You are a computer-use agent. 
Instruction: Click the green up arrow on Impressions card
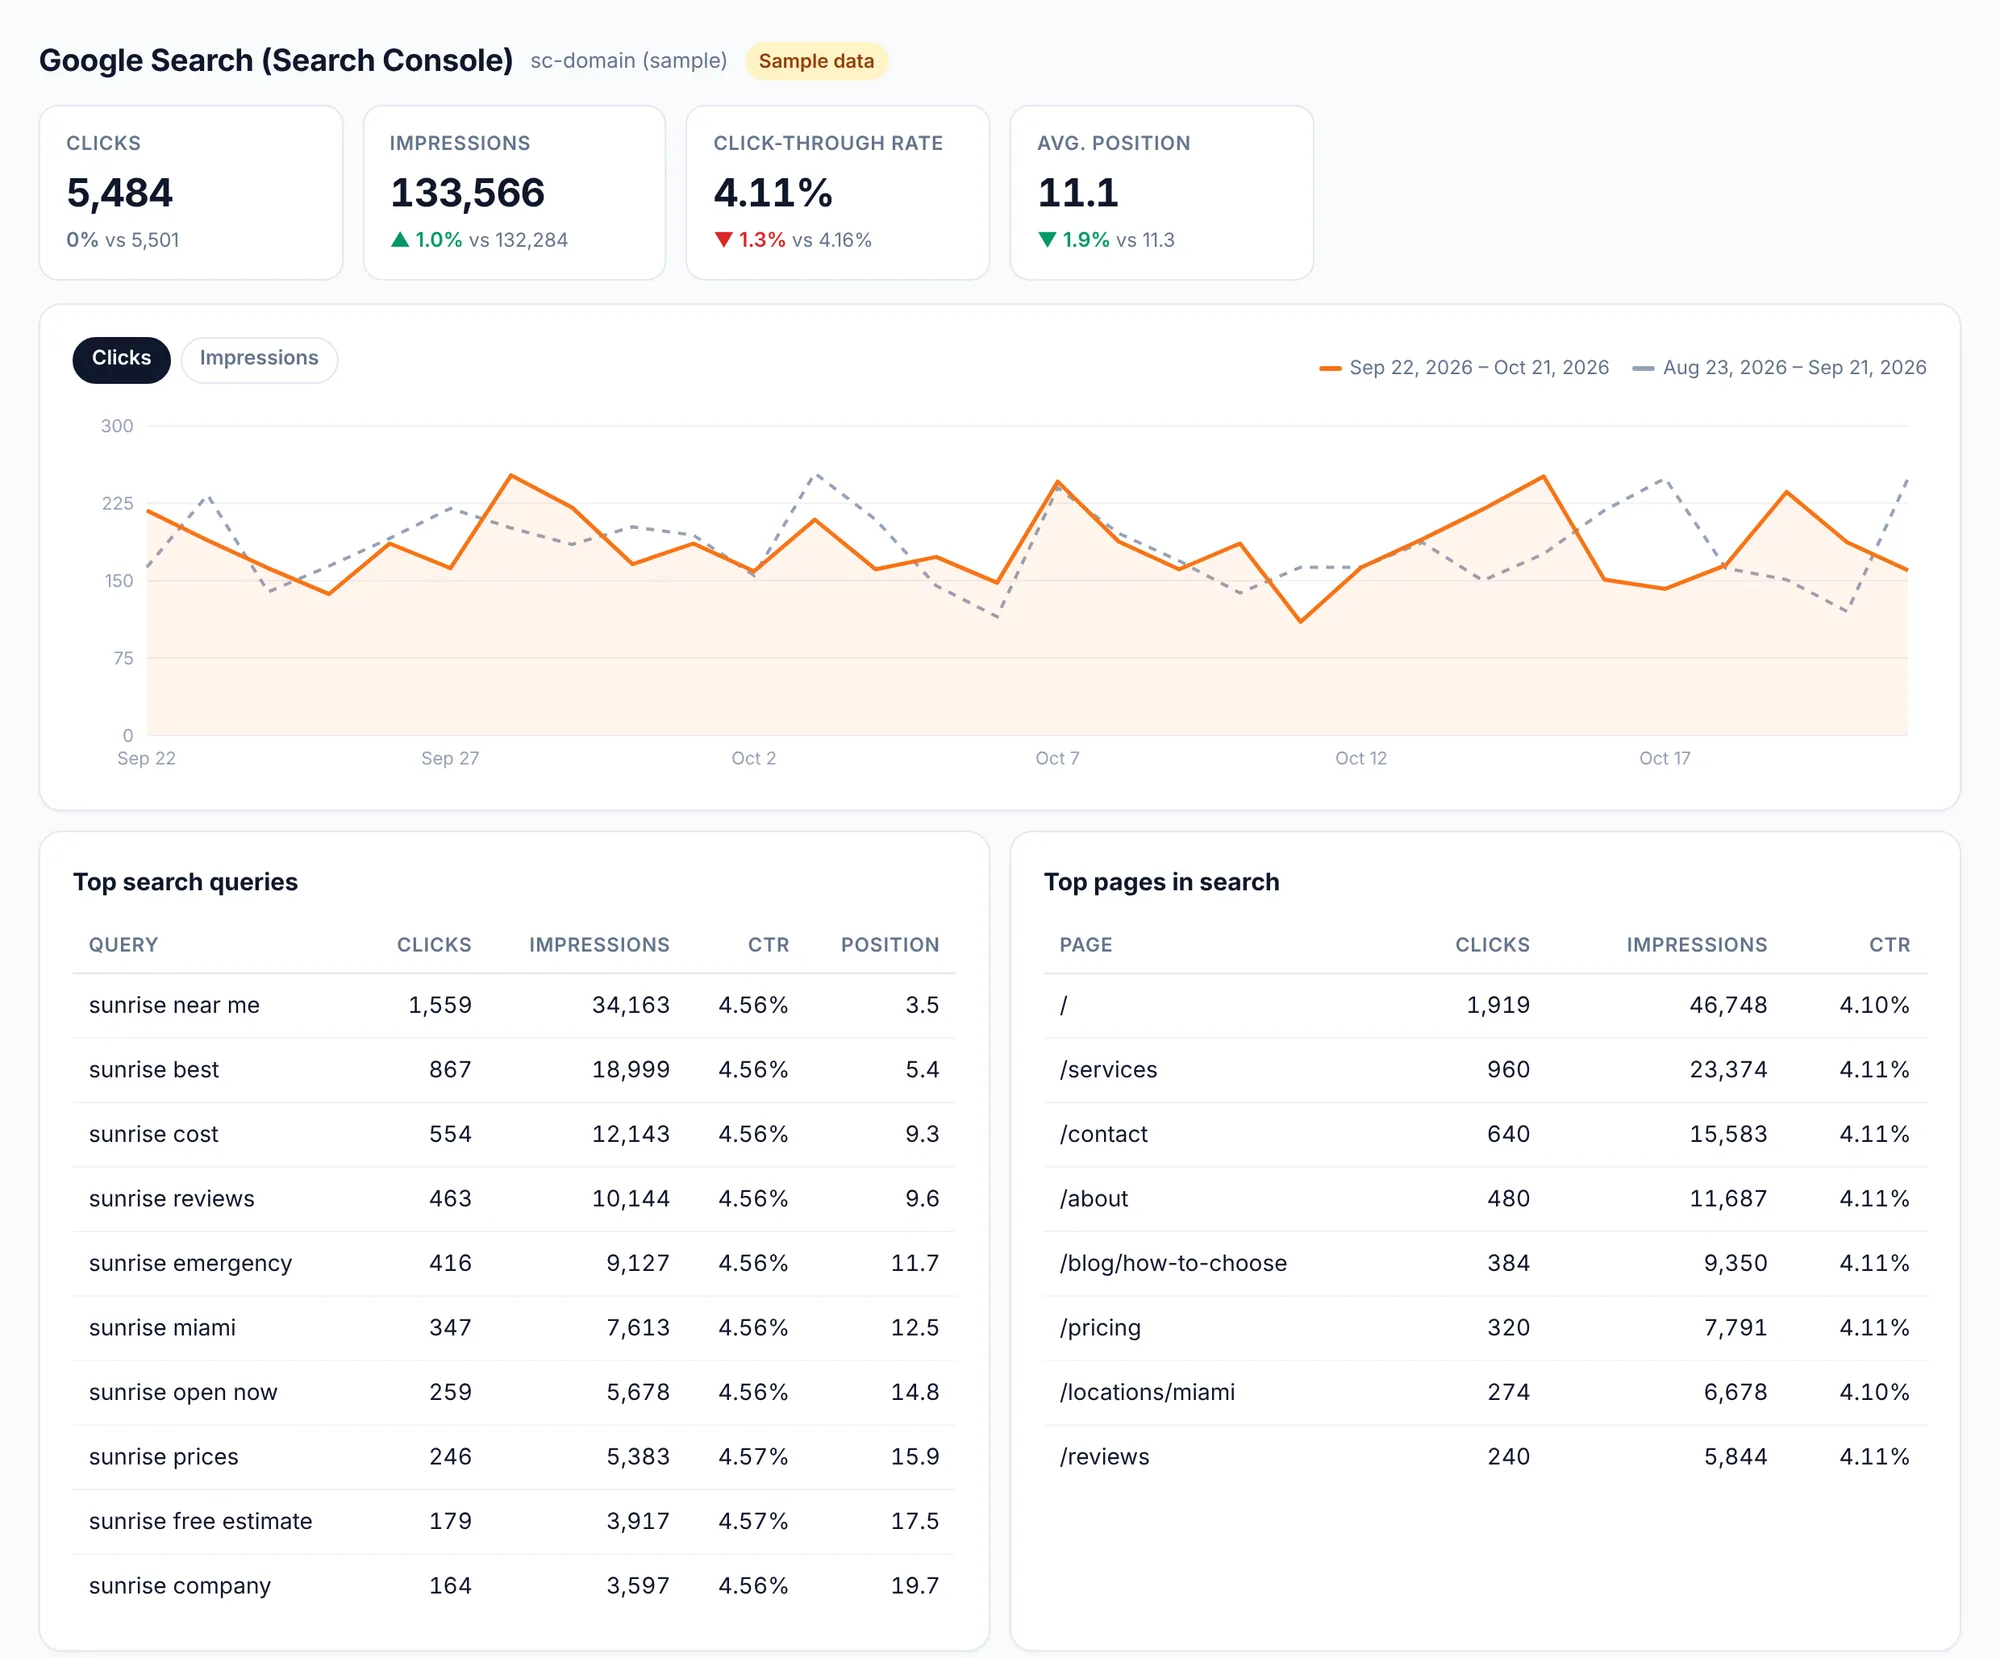tap(400, 239)
